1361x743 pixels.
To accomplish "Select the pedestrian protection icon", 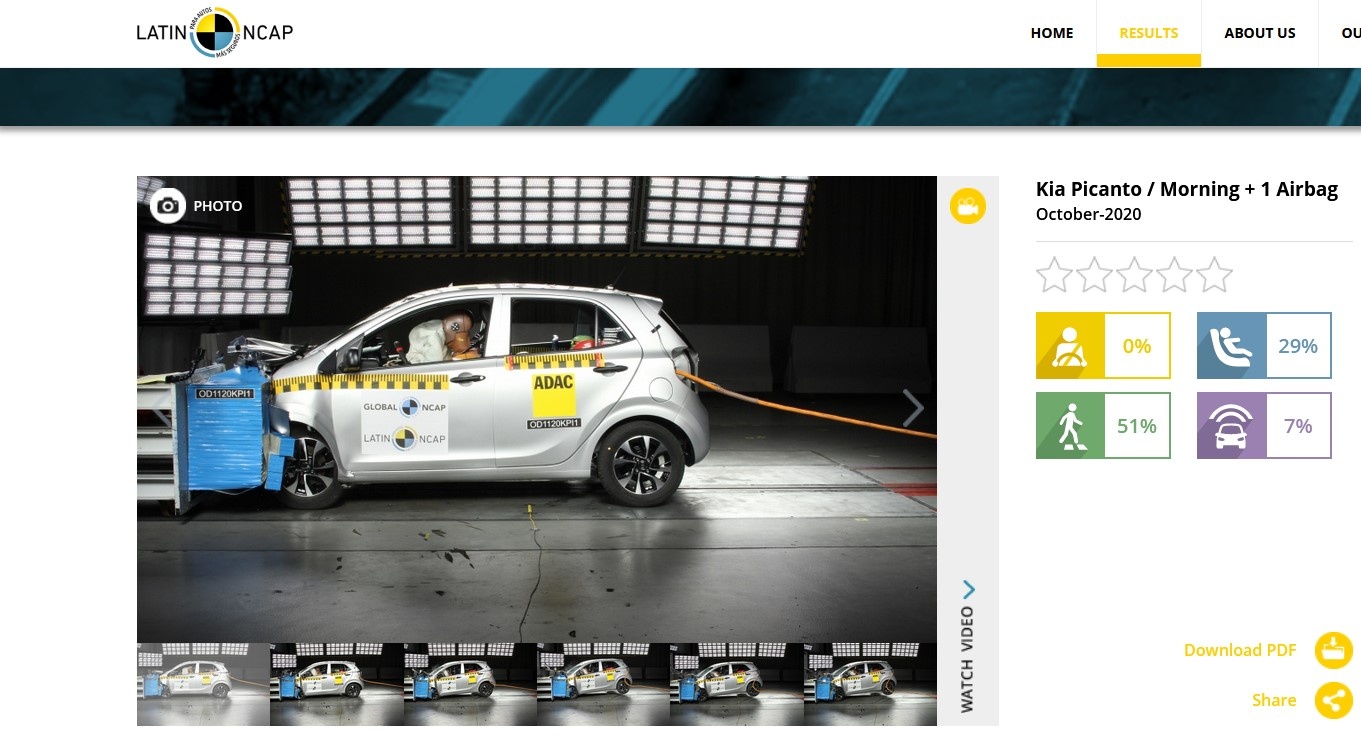I will coord(1070,426).
